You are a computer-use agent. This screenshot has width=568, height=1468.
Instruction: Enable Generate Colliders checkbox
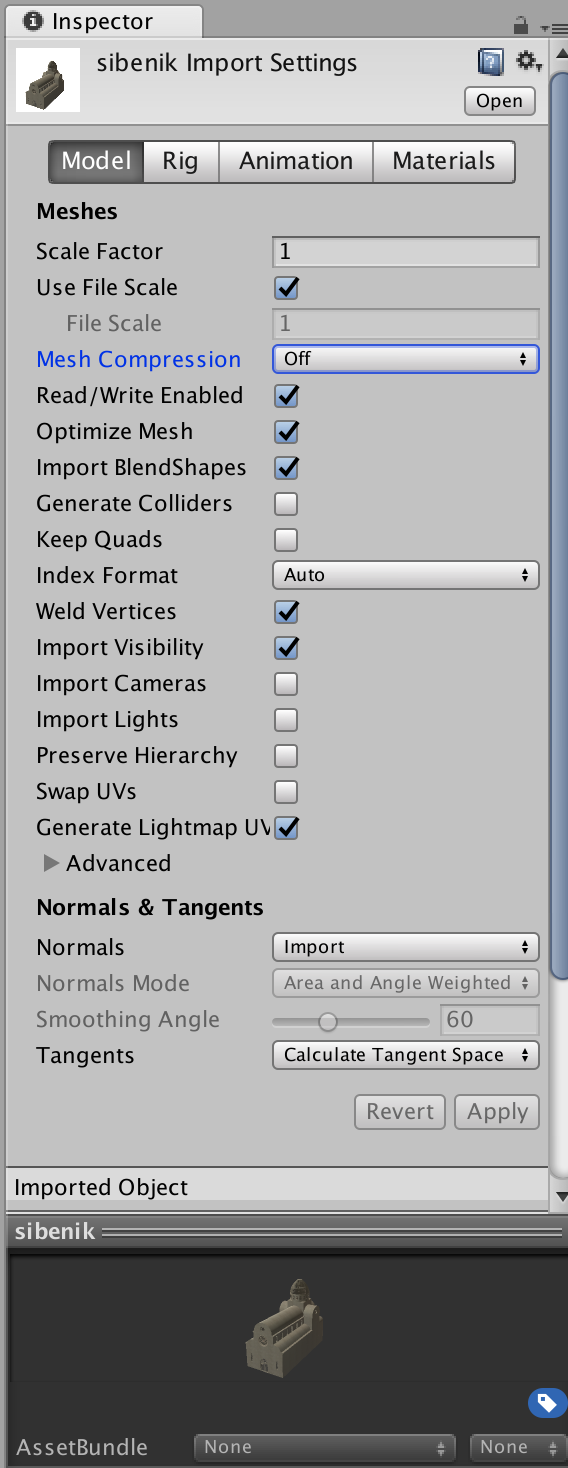point(287,504)
